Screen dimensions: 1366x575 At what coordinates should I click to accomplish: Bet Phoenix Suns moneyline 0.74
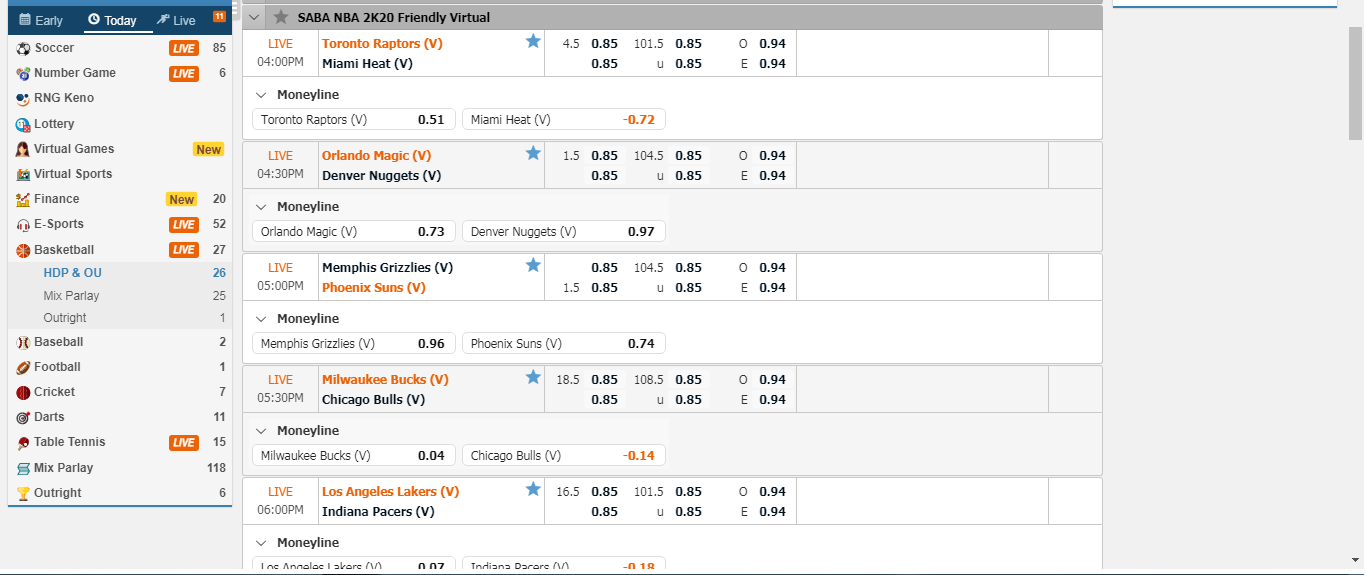pos(563,343)
